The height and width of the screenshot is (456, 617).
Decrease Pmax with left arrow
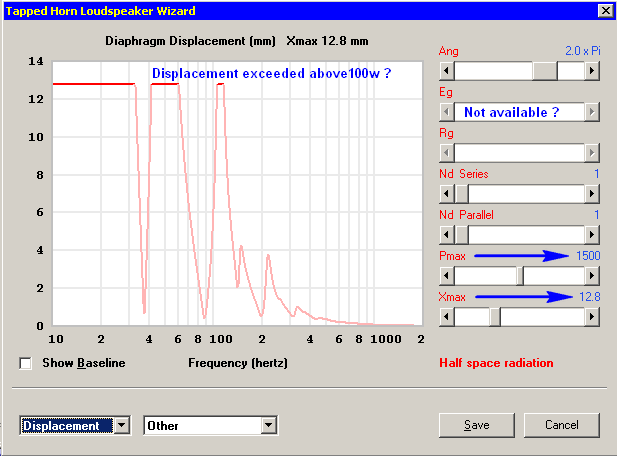coord(447,276)
